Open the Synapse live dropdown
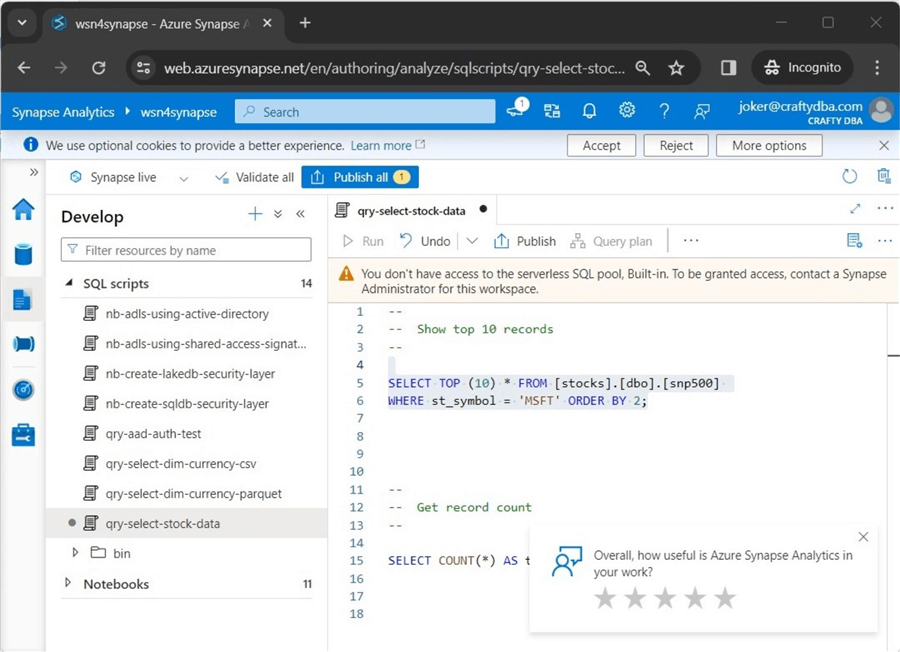The height and width of the screenshot is (652, 900). tap(183, 178)
